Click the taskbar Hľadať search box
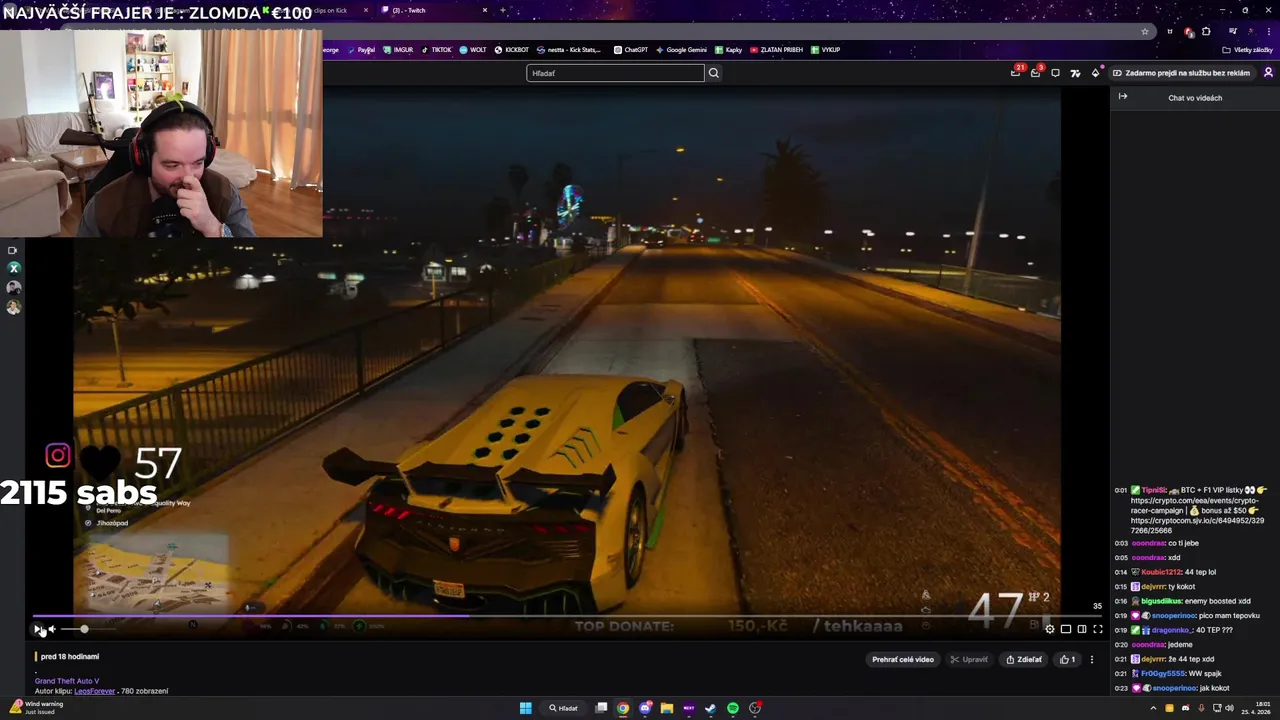This screenshot has width=1280, height=720. click(x=563, y=708)
